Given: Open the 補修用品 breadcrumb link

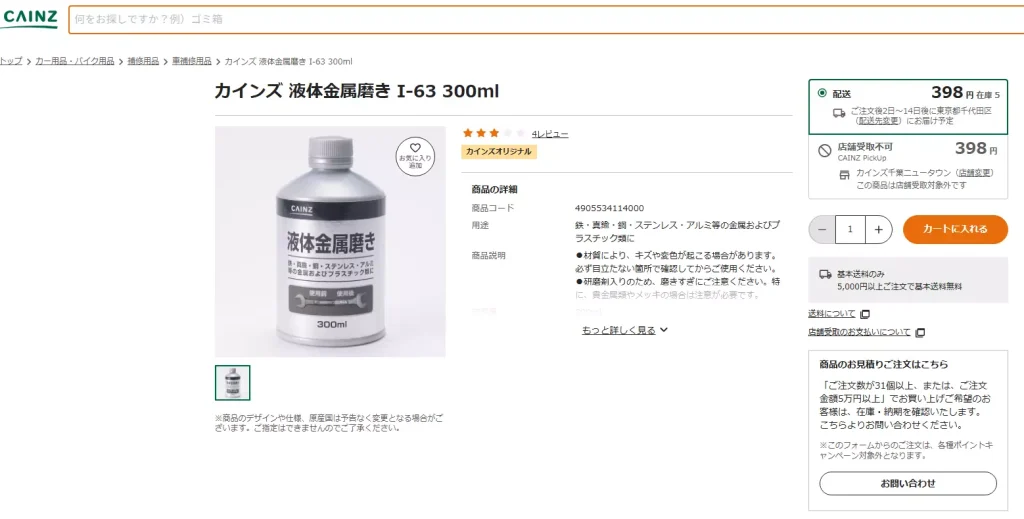Looking at the screenshot, I should tap(143, 61).
